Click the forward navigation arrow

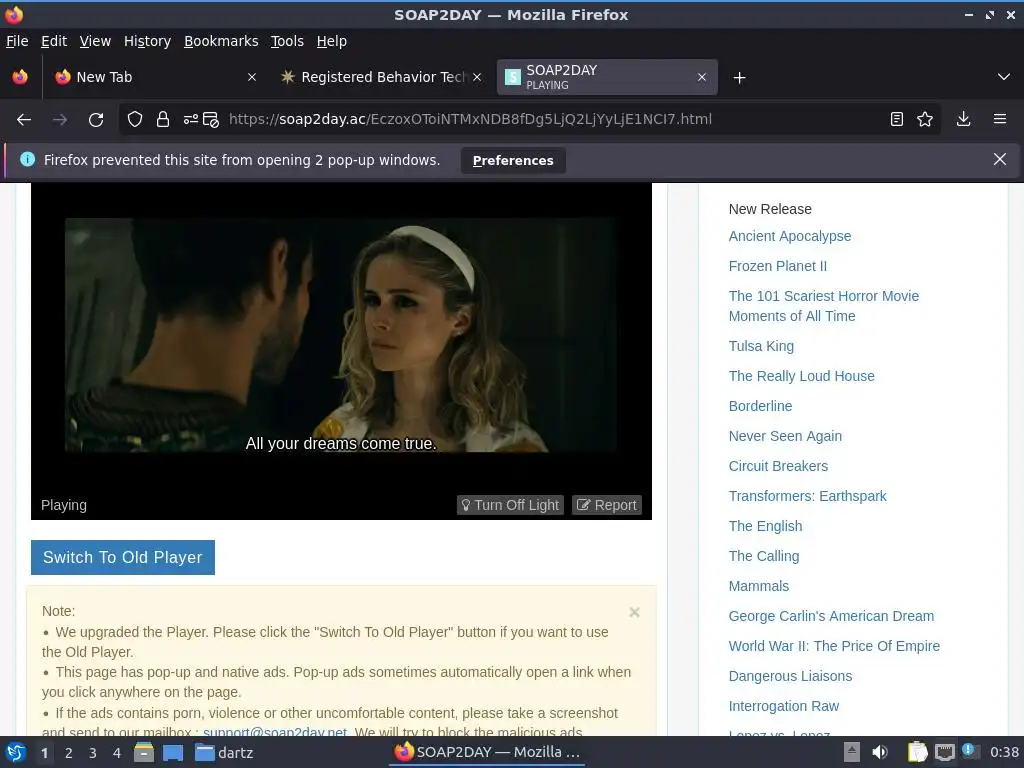[60, 120]
